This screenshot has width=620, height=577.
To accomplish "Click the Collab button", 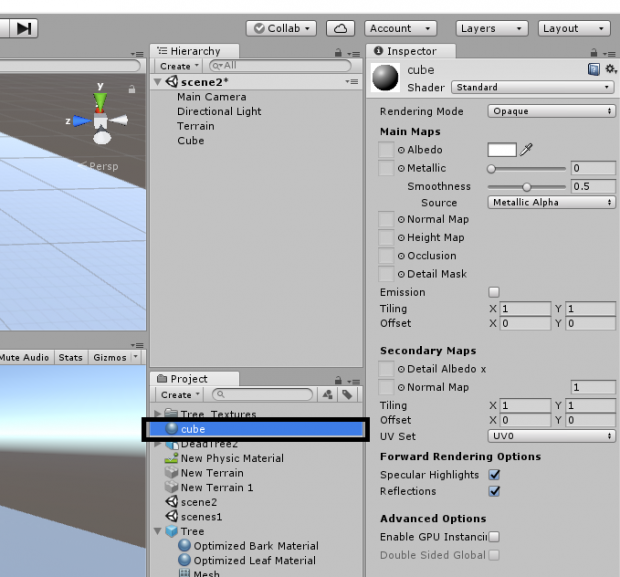I will click(x=281, y=29).
